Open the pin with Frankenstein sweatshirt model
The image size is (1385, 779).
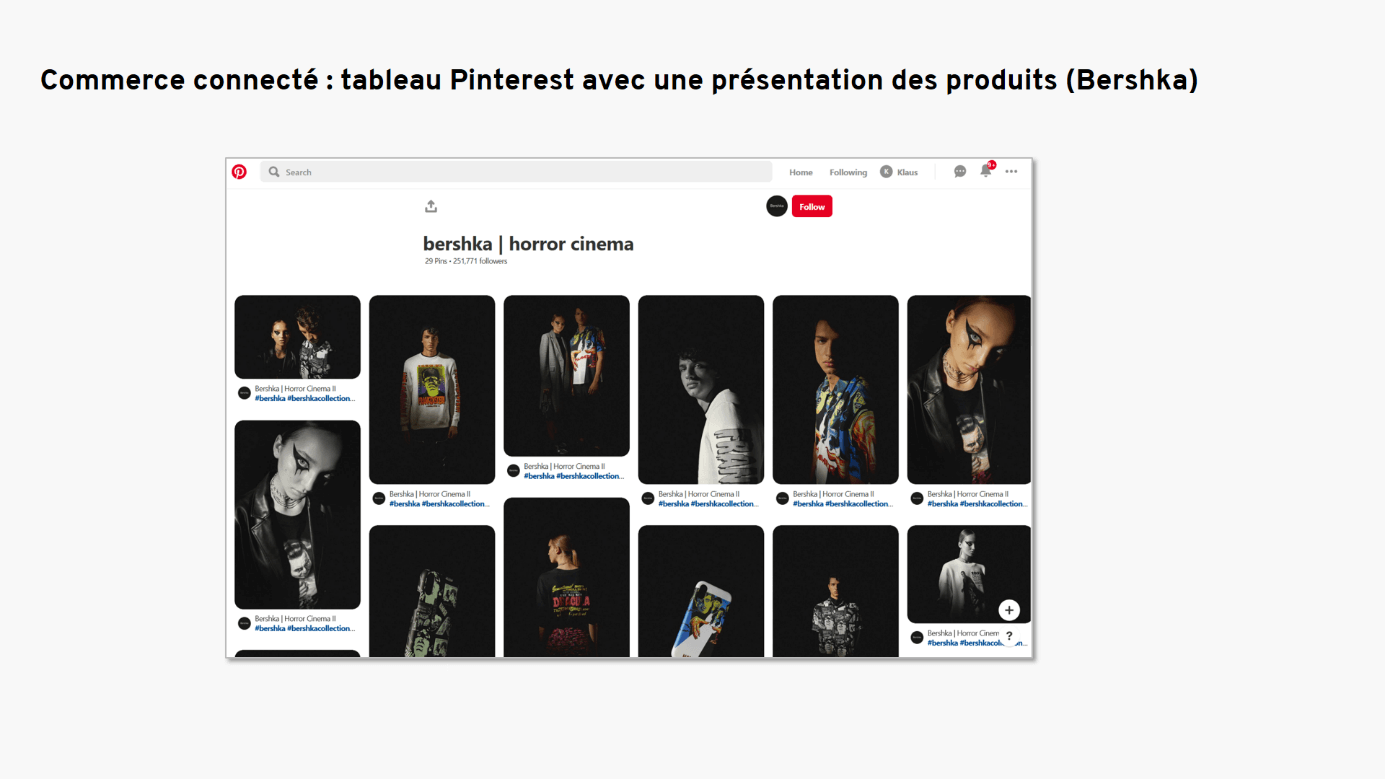432,390
